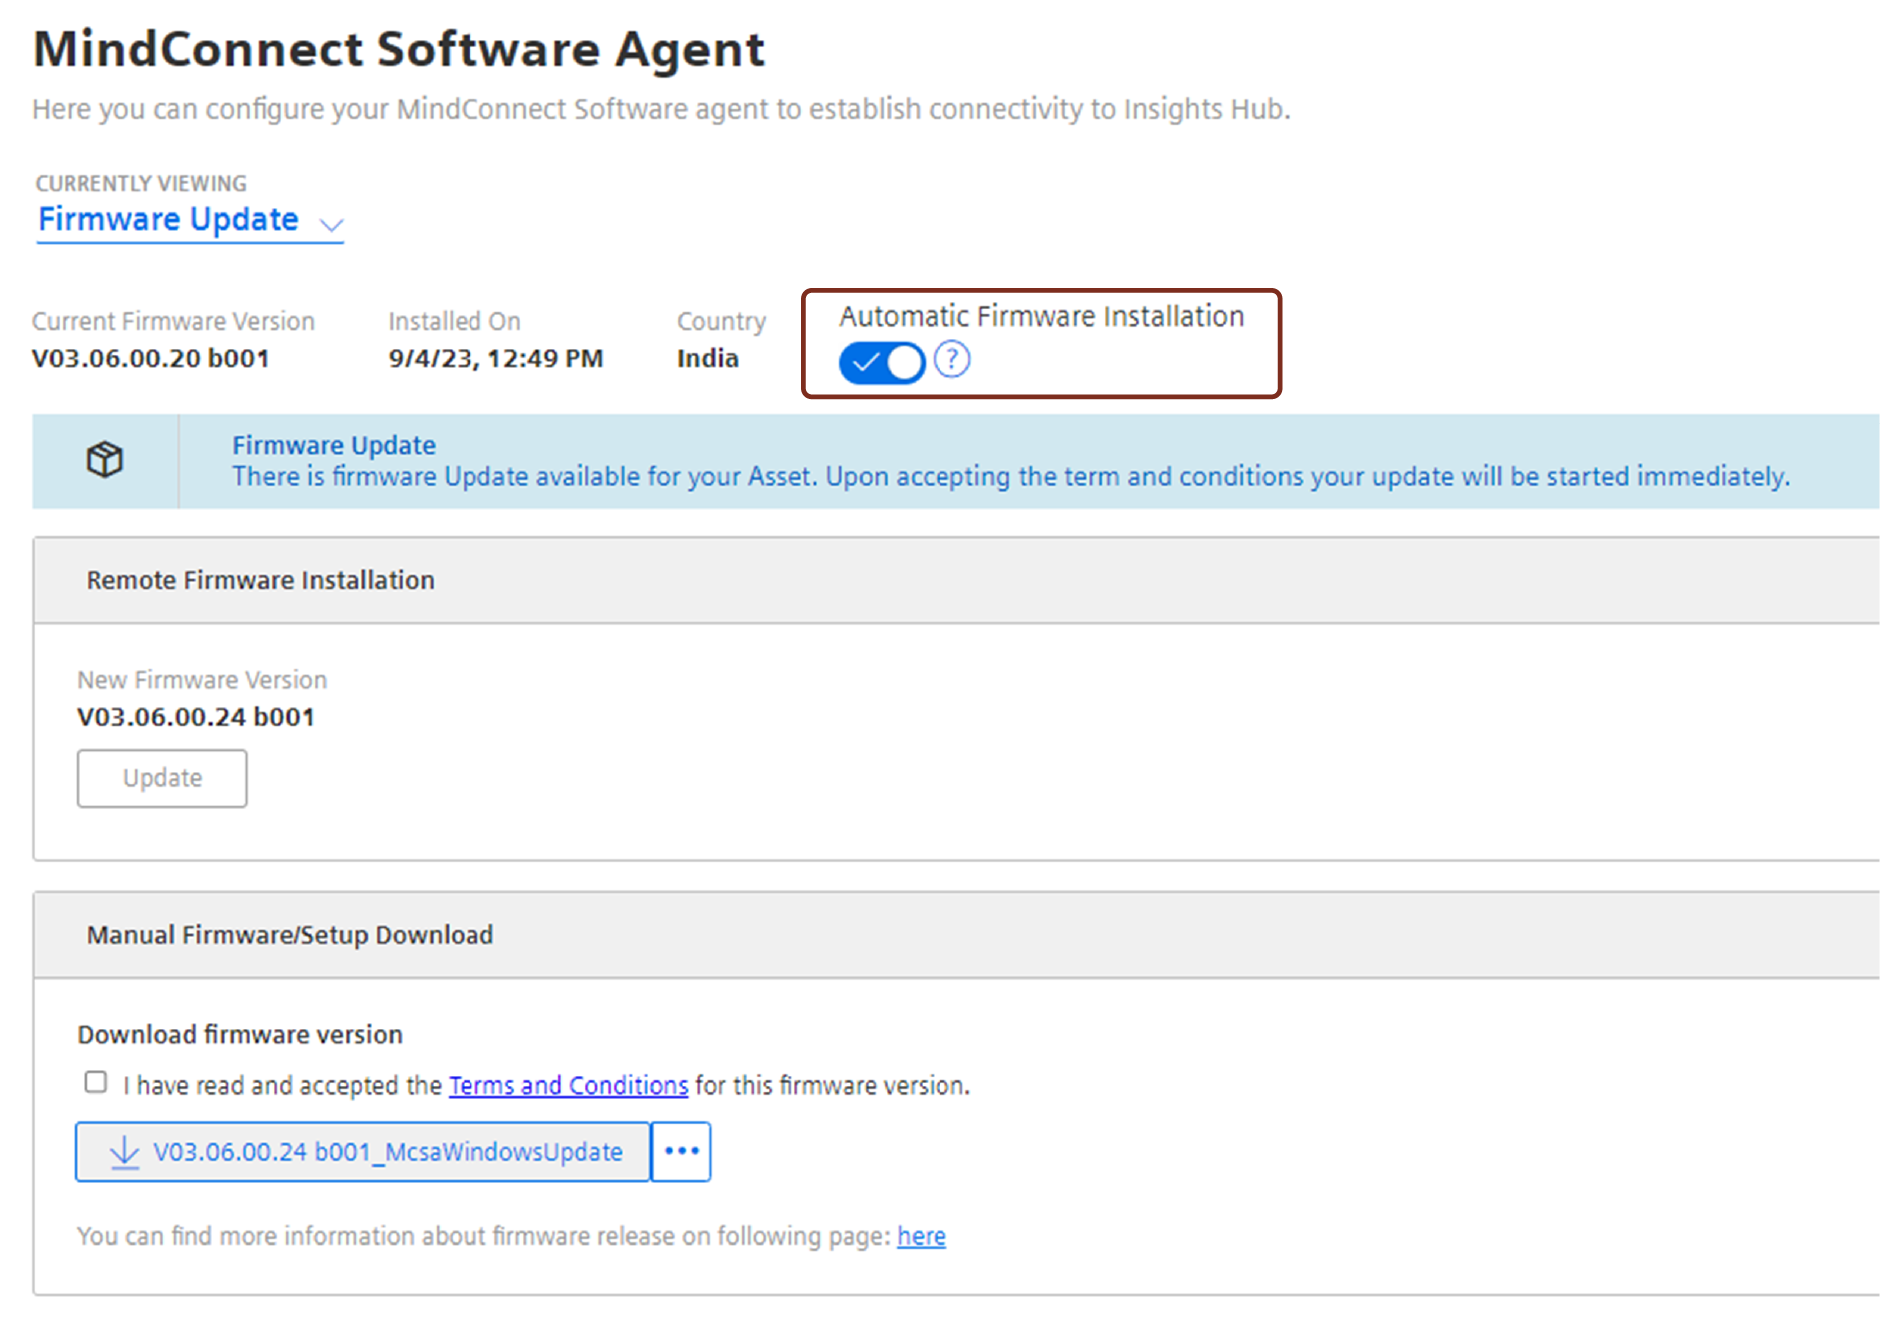Download V03.06.00.24 b001_McsaWindowsUpdate
The height and width of the screenshot is (1326, 1880).
[x=363, y=1152]
